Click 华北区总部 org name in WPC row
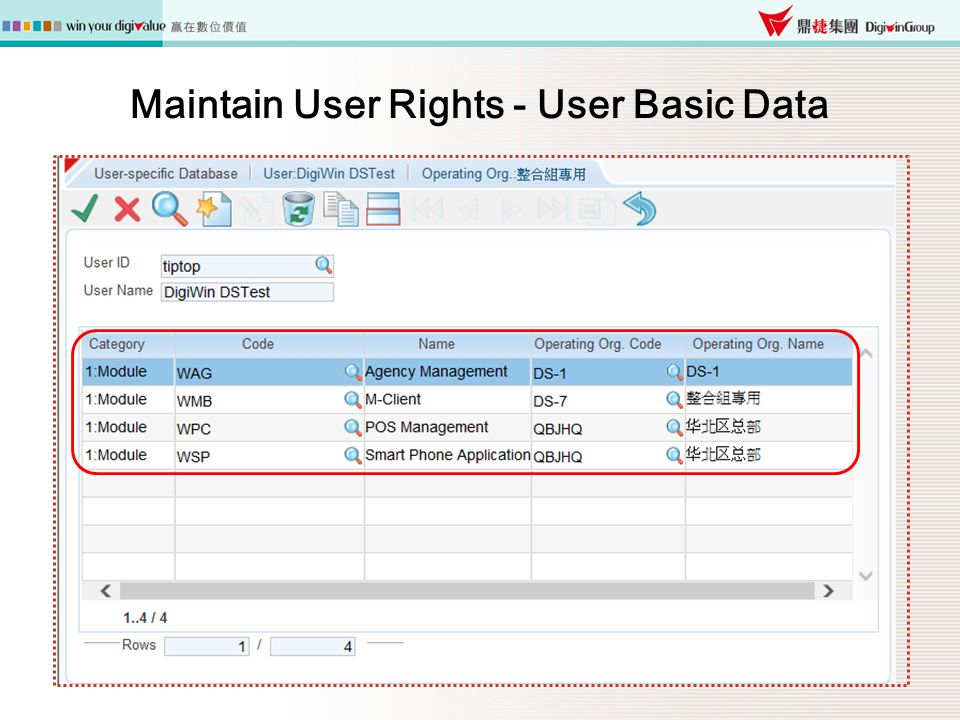 [x=768, y=427]
